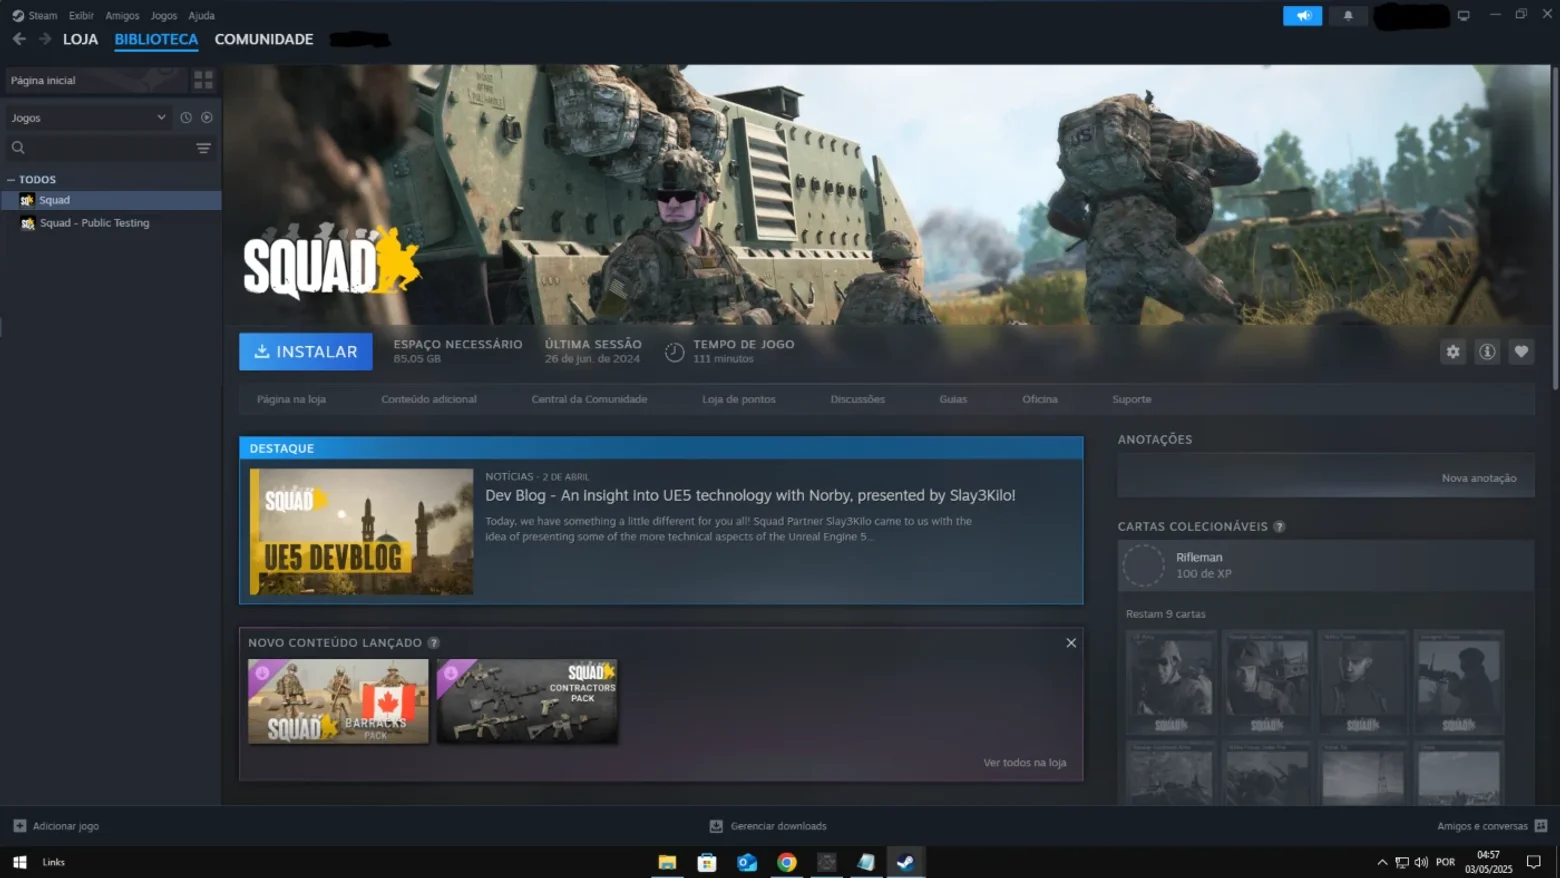This screenshot has width=1560, height=878.
Task: Click the INSTALAR button
Action: click(306, 352)
